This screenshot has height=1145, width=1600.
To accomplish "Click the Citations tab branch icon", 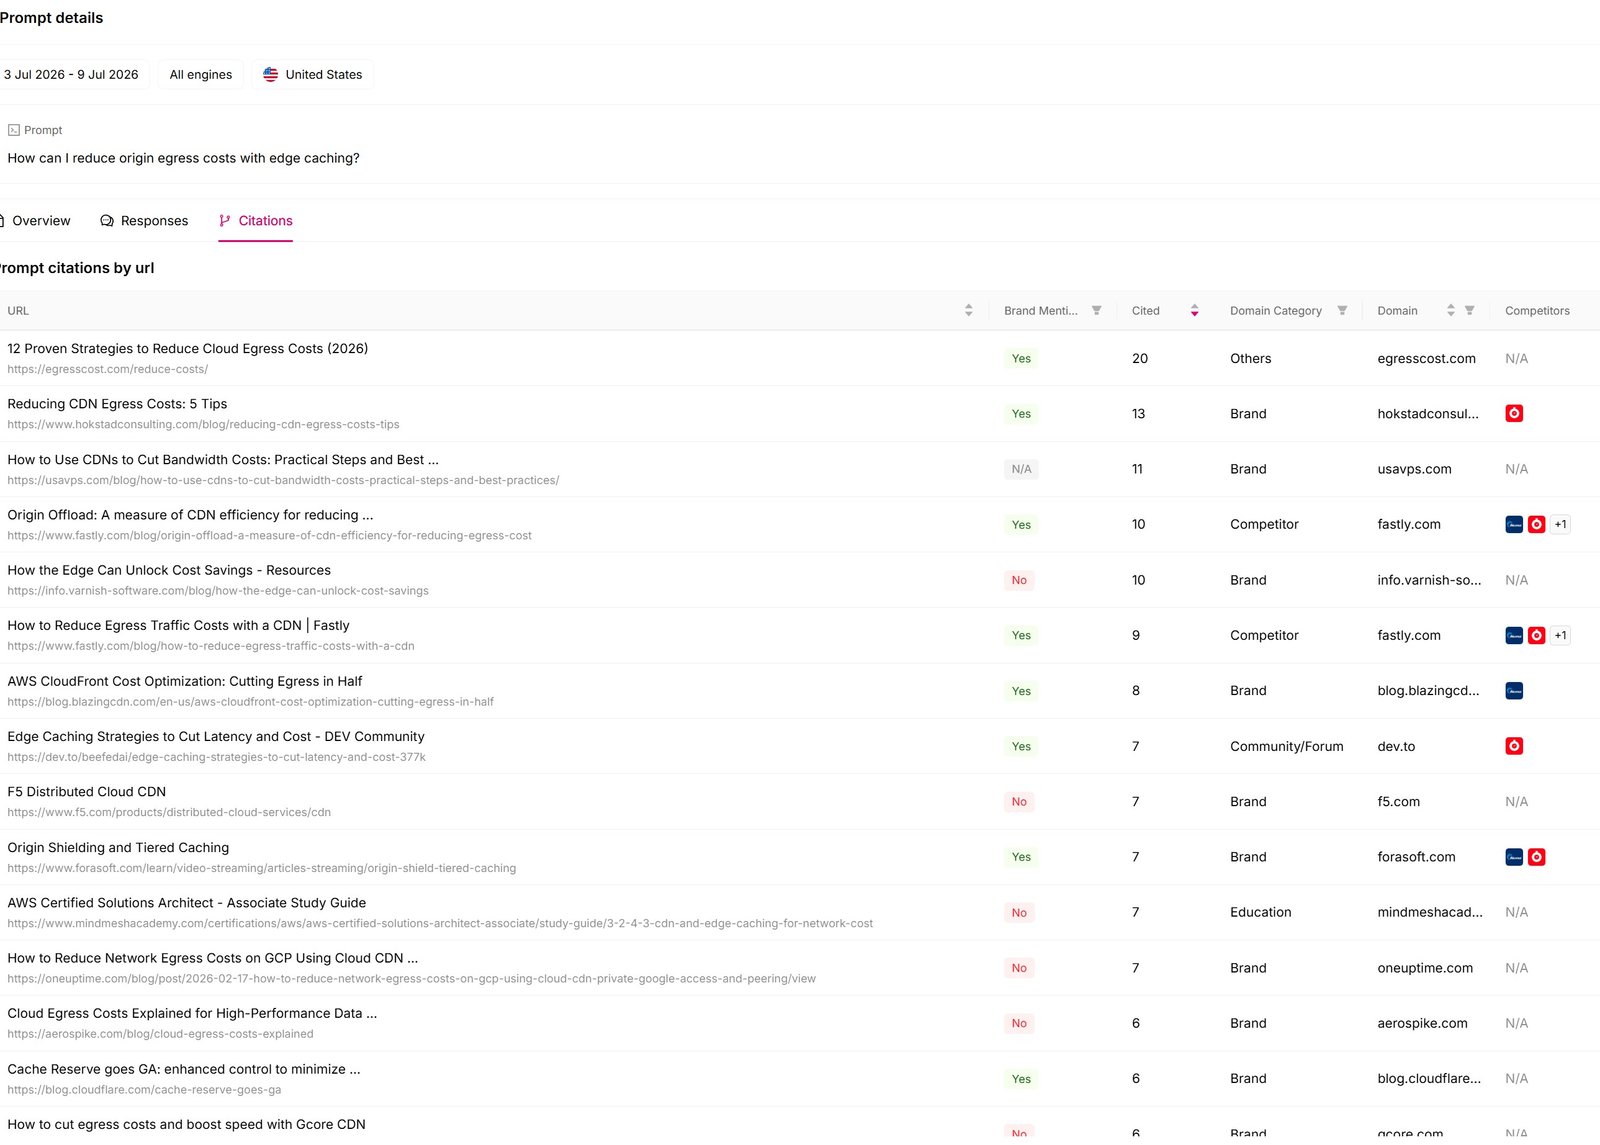I will pyautogui.click(x=225, y=221).
